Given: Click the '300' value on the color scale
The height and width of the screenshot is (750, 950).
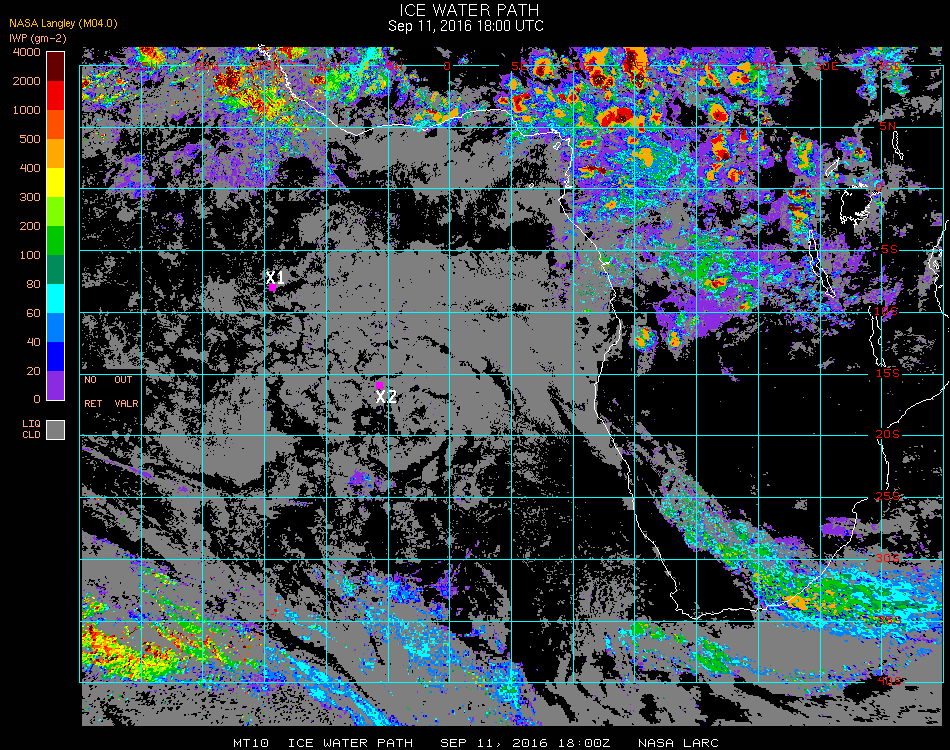Looking at the screenshot, I should click(30, 197).
